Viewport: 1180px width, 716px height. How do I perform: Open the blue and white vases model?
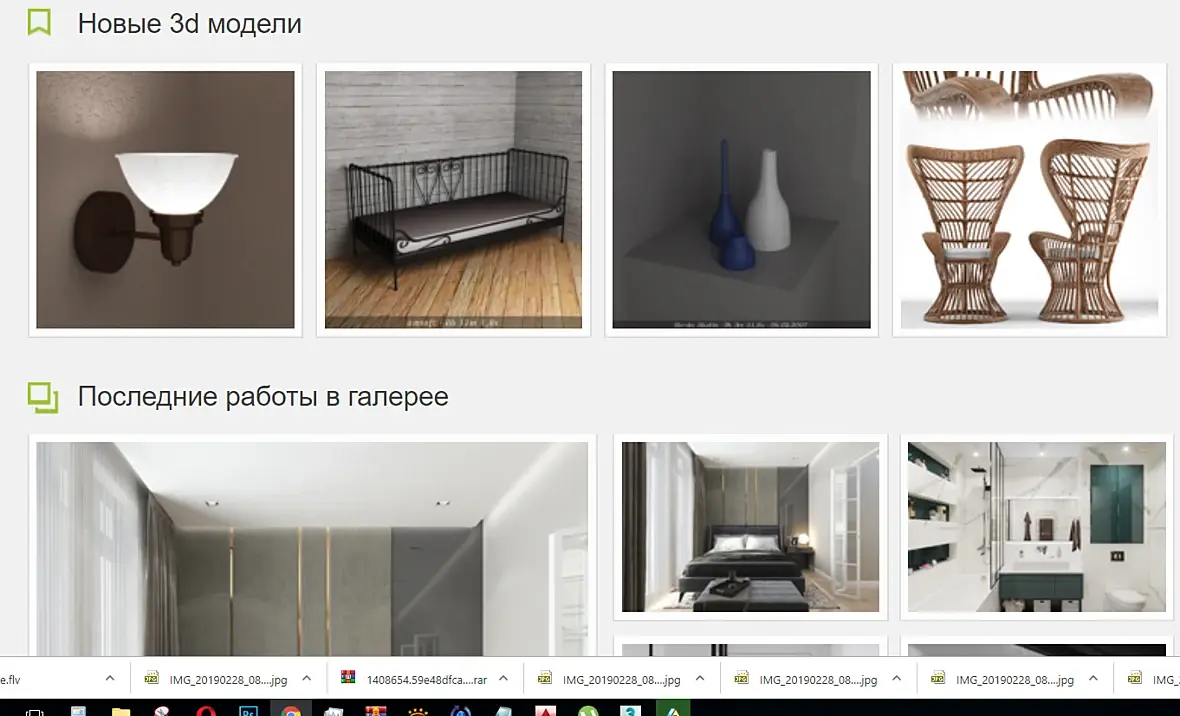click(x=741, y=200)
